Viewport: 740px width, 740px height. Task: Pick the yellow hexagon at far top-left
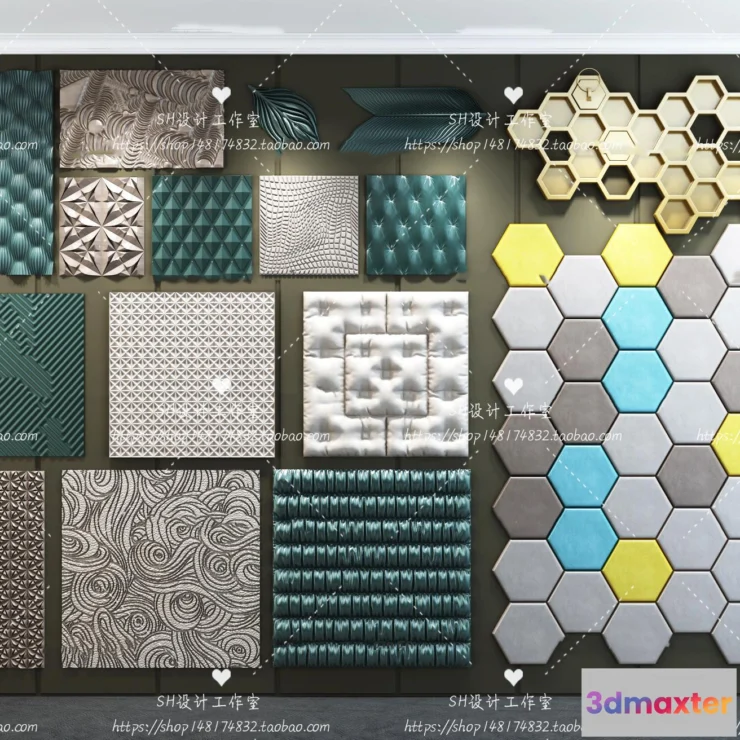pyautogui.click(x=528, y=255)
